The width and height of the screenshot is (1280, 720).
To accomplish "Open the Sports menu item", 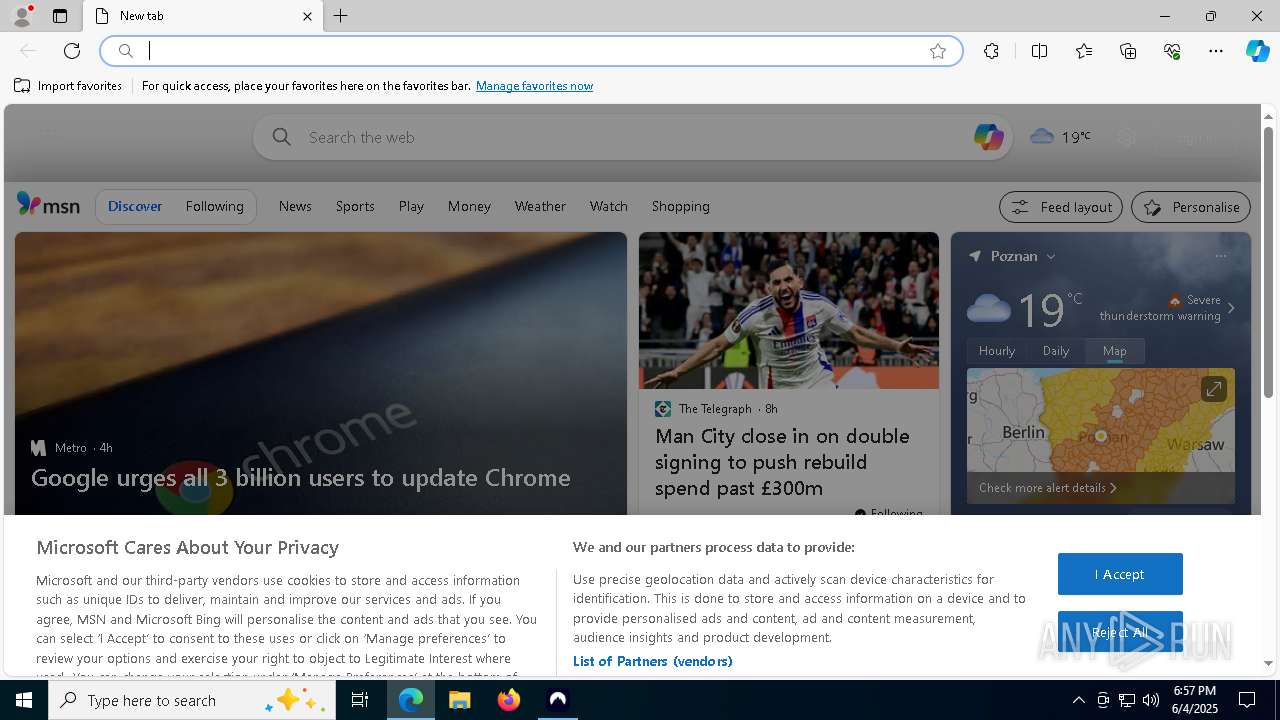I will click(x=355, y=206).
